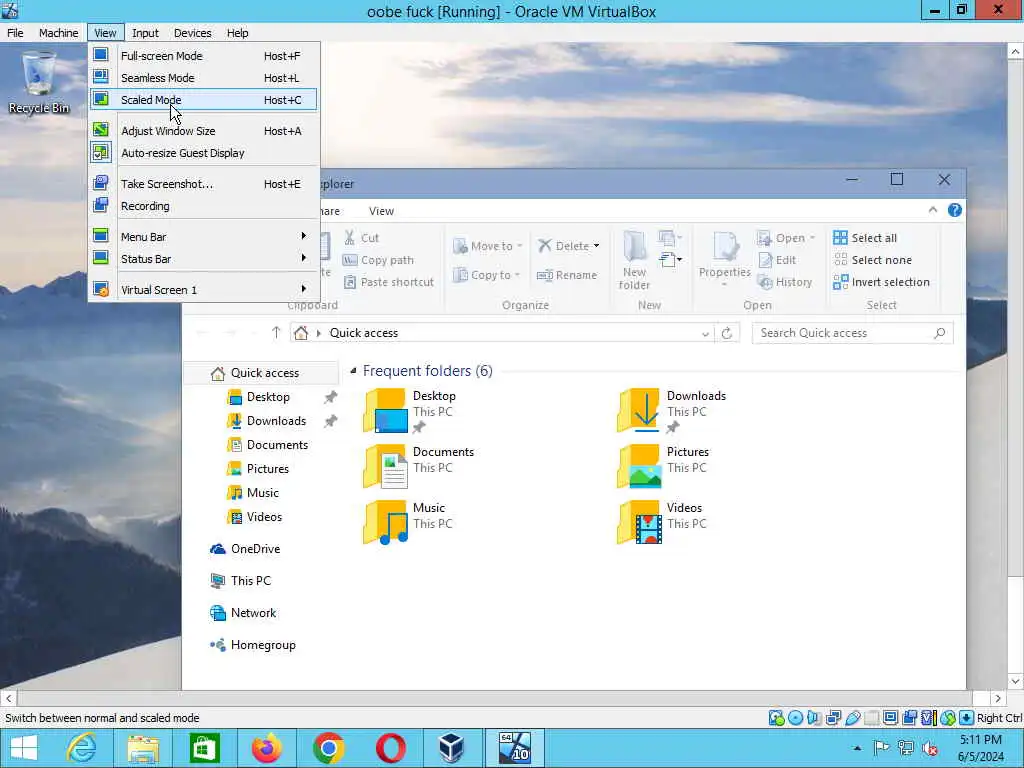
Task: Click recording status bar icon
Action: [909, 718]
